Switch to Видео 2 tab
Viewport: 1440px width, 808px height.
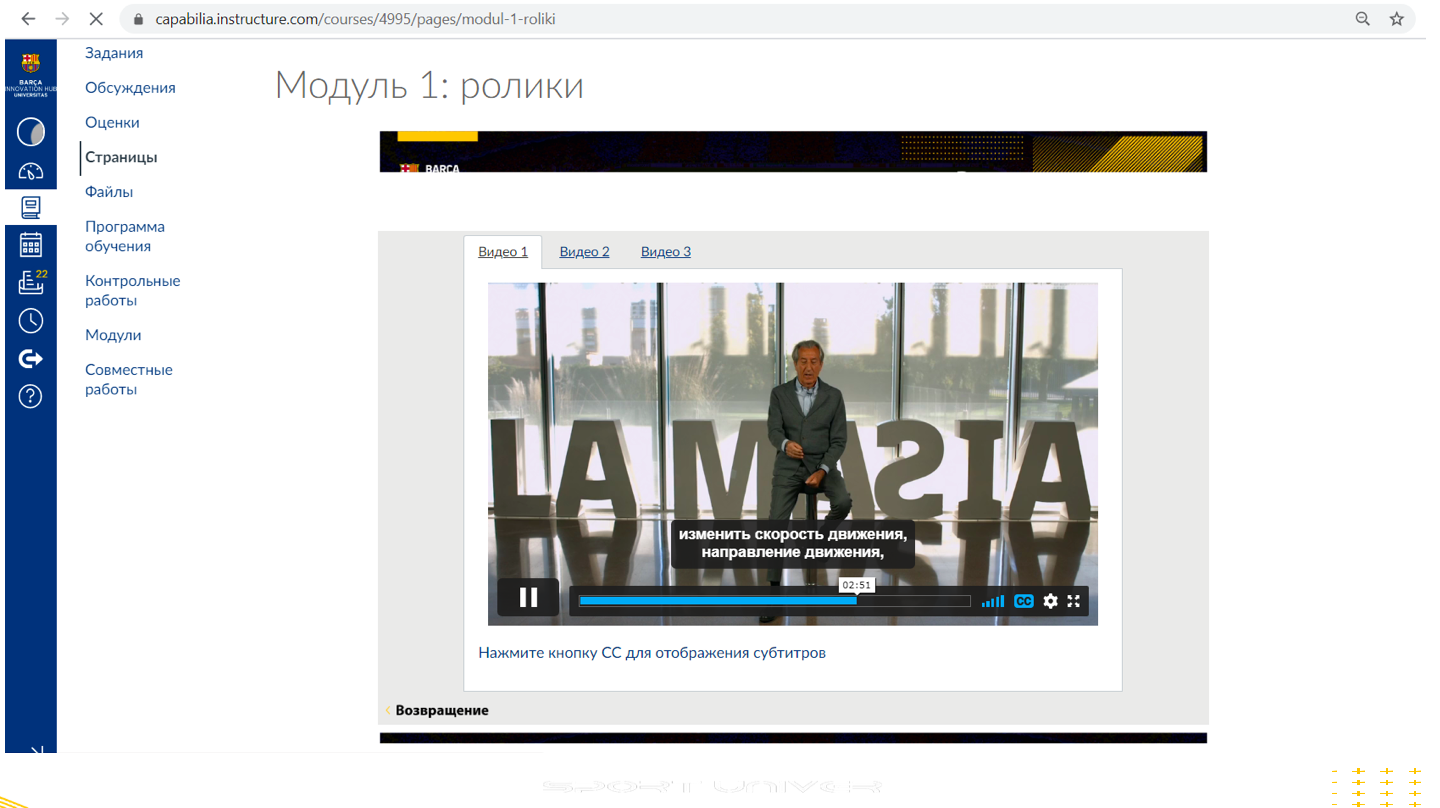point(584,252)
